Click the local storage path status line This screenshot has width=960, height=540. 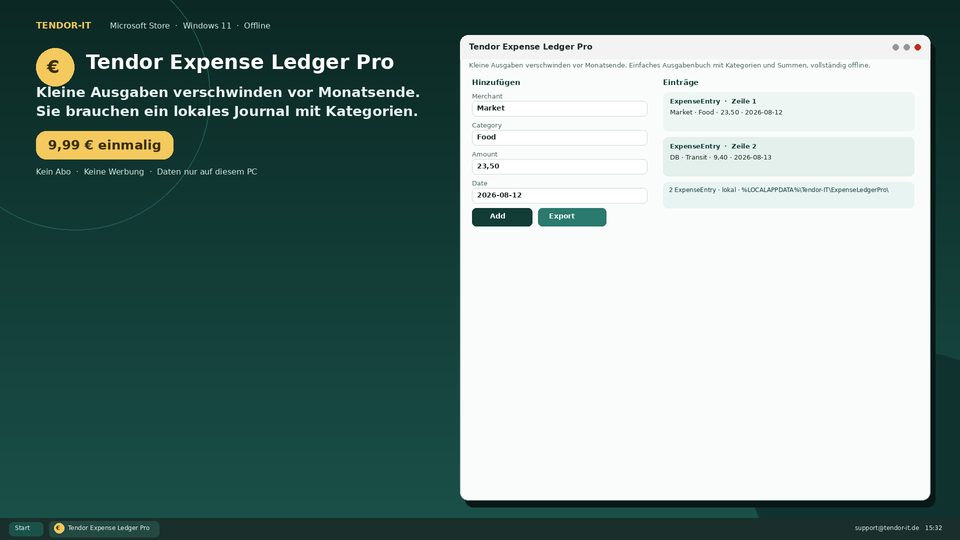tap(789, 195)
